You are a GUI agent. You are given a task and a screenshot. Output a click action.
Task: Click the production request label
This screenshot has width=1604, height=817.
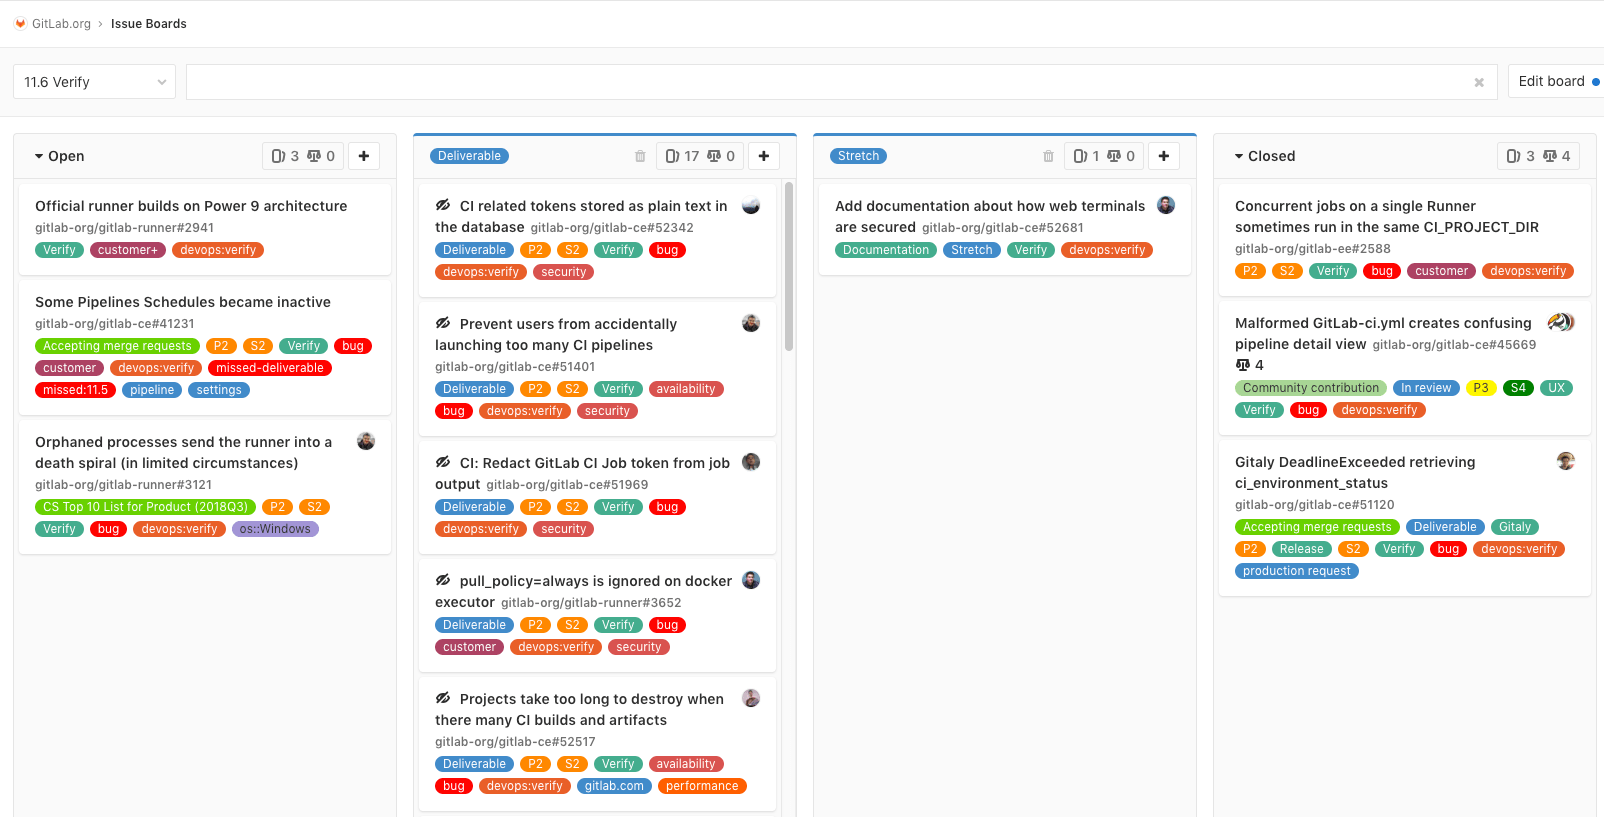(1297, 571)
